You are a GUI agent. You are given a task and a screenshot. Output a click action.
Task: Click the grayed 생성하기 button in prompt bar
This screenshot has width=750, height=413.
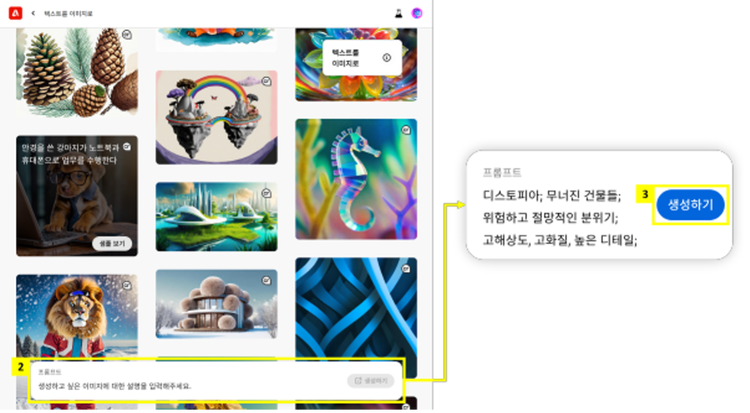(371, 381)
